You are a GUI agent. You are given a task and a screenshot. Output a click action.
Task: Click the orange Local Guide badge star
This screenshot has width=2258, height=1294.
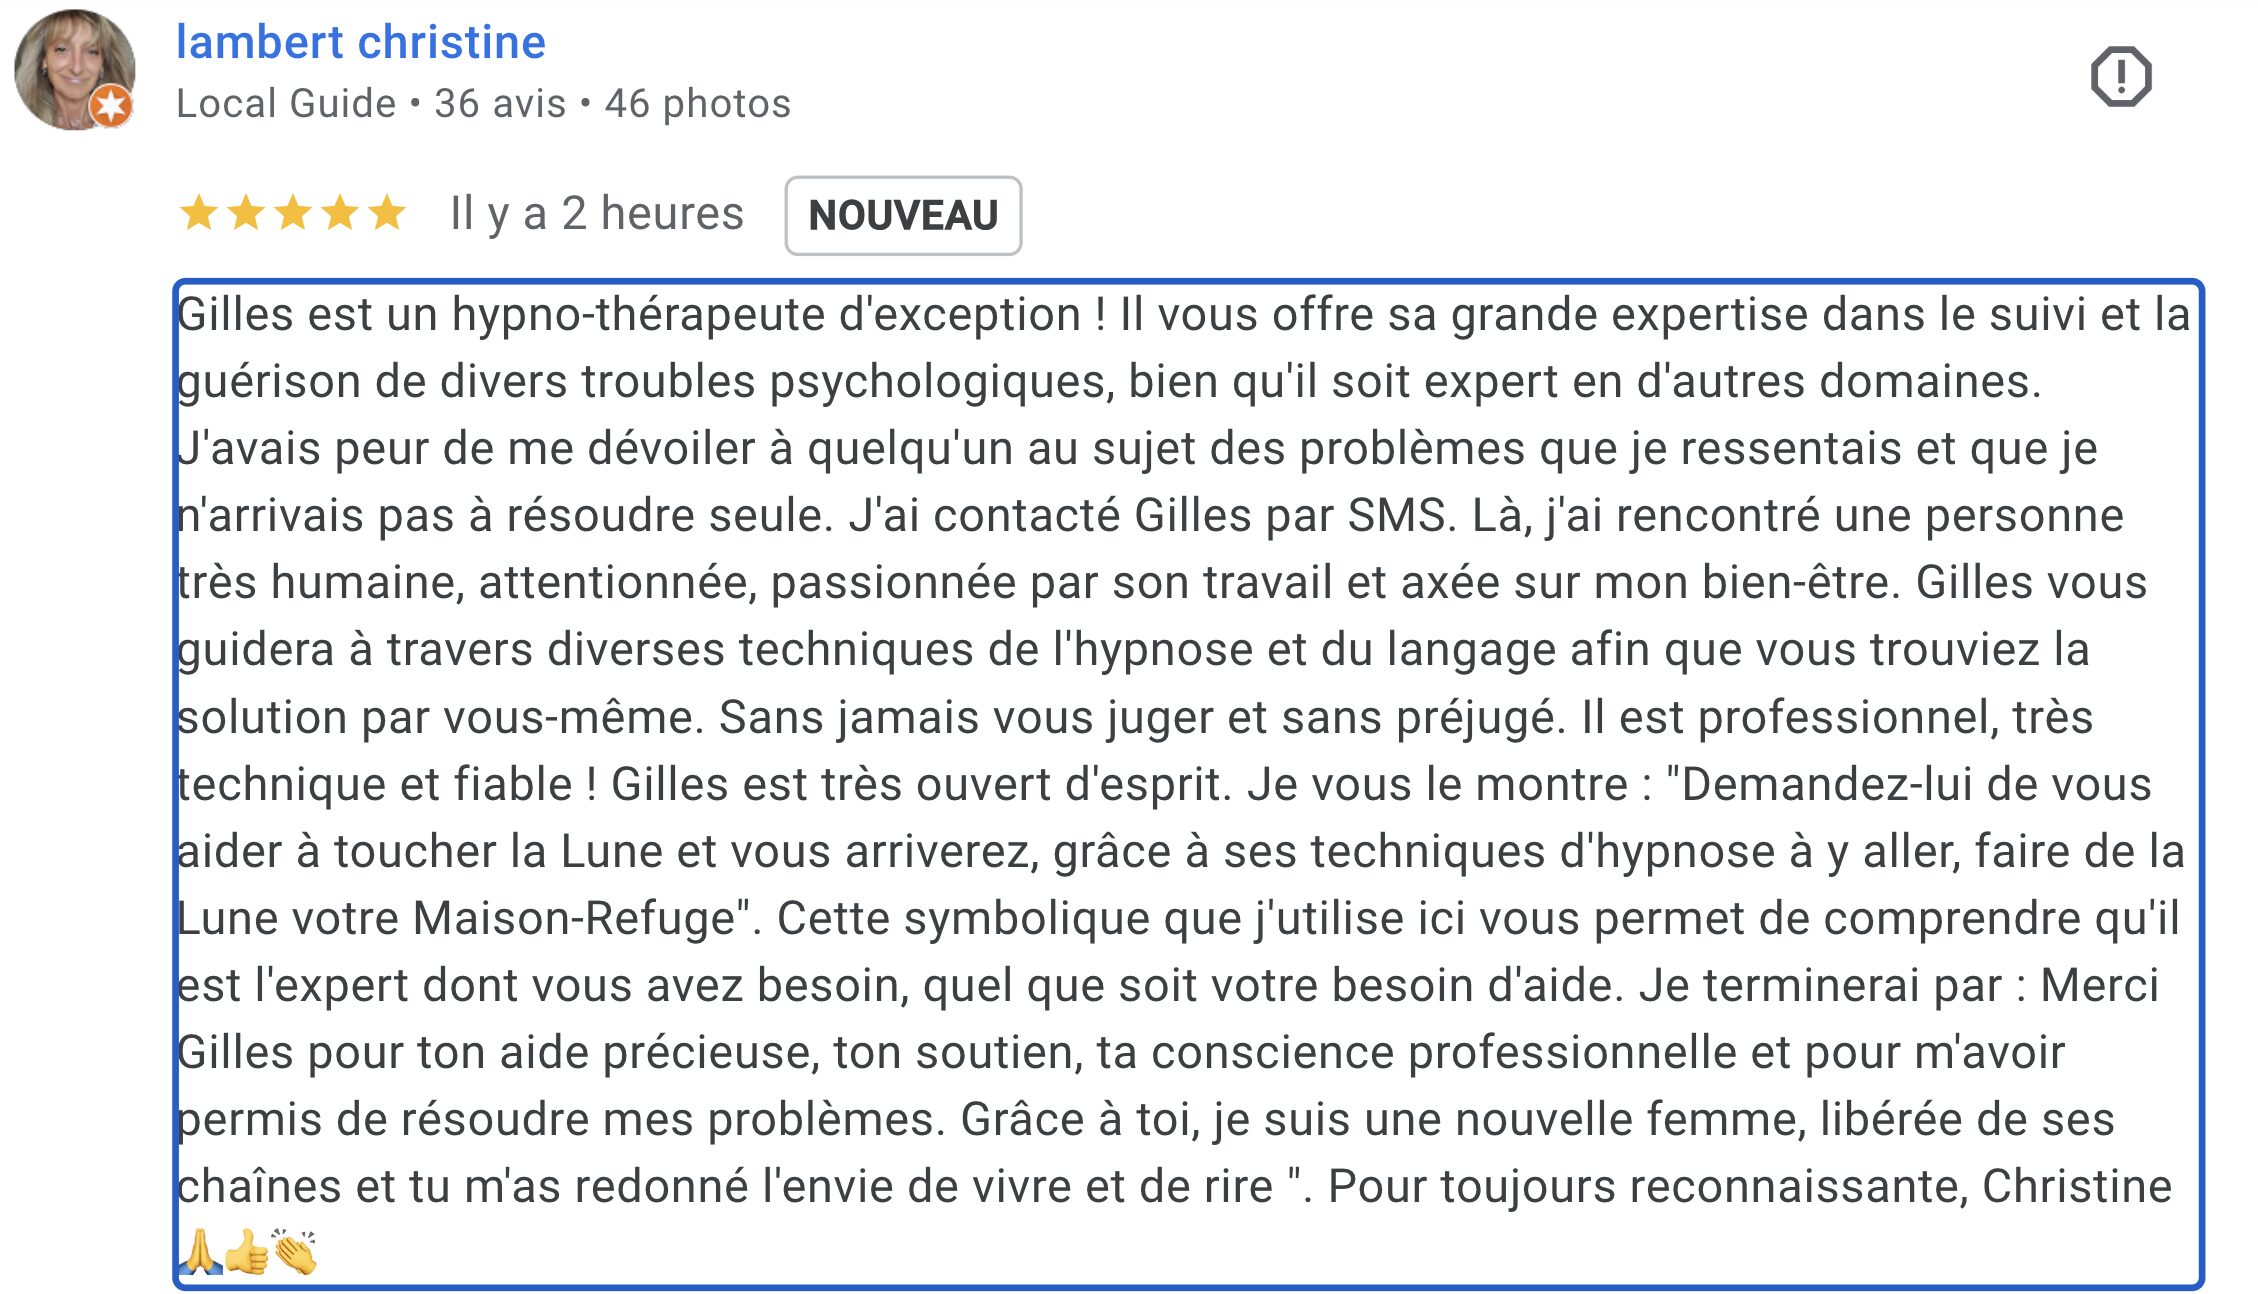(112, 105)
